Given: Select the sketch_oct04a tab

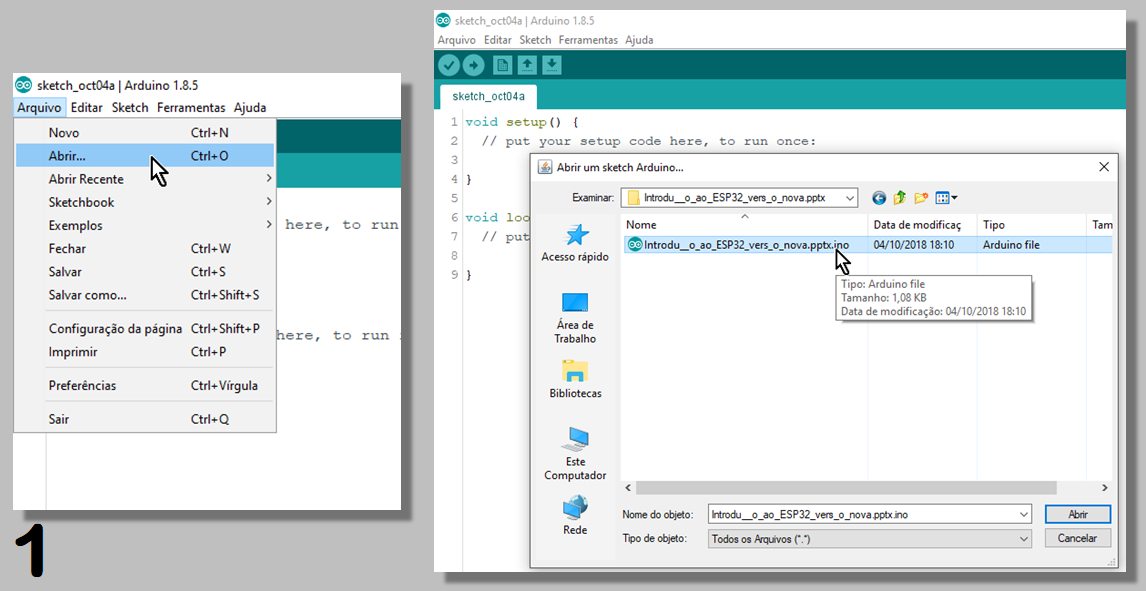Looking at the screenshot, I should 488,96.
